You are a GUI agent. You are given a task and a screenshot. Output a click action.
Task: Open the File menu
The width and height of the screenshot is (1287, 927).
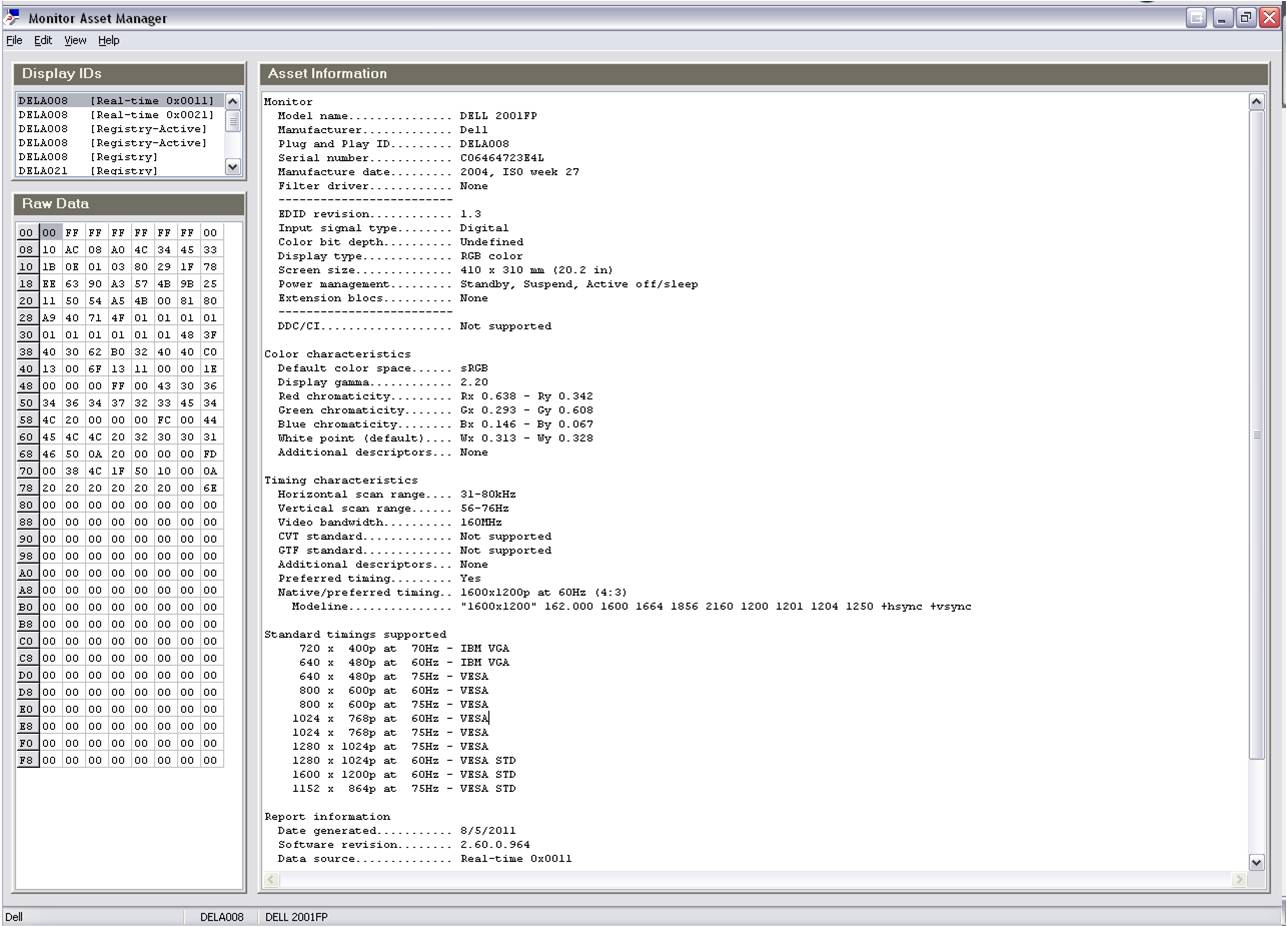coord(13,41)
